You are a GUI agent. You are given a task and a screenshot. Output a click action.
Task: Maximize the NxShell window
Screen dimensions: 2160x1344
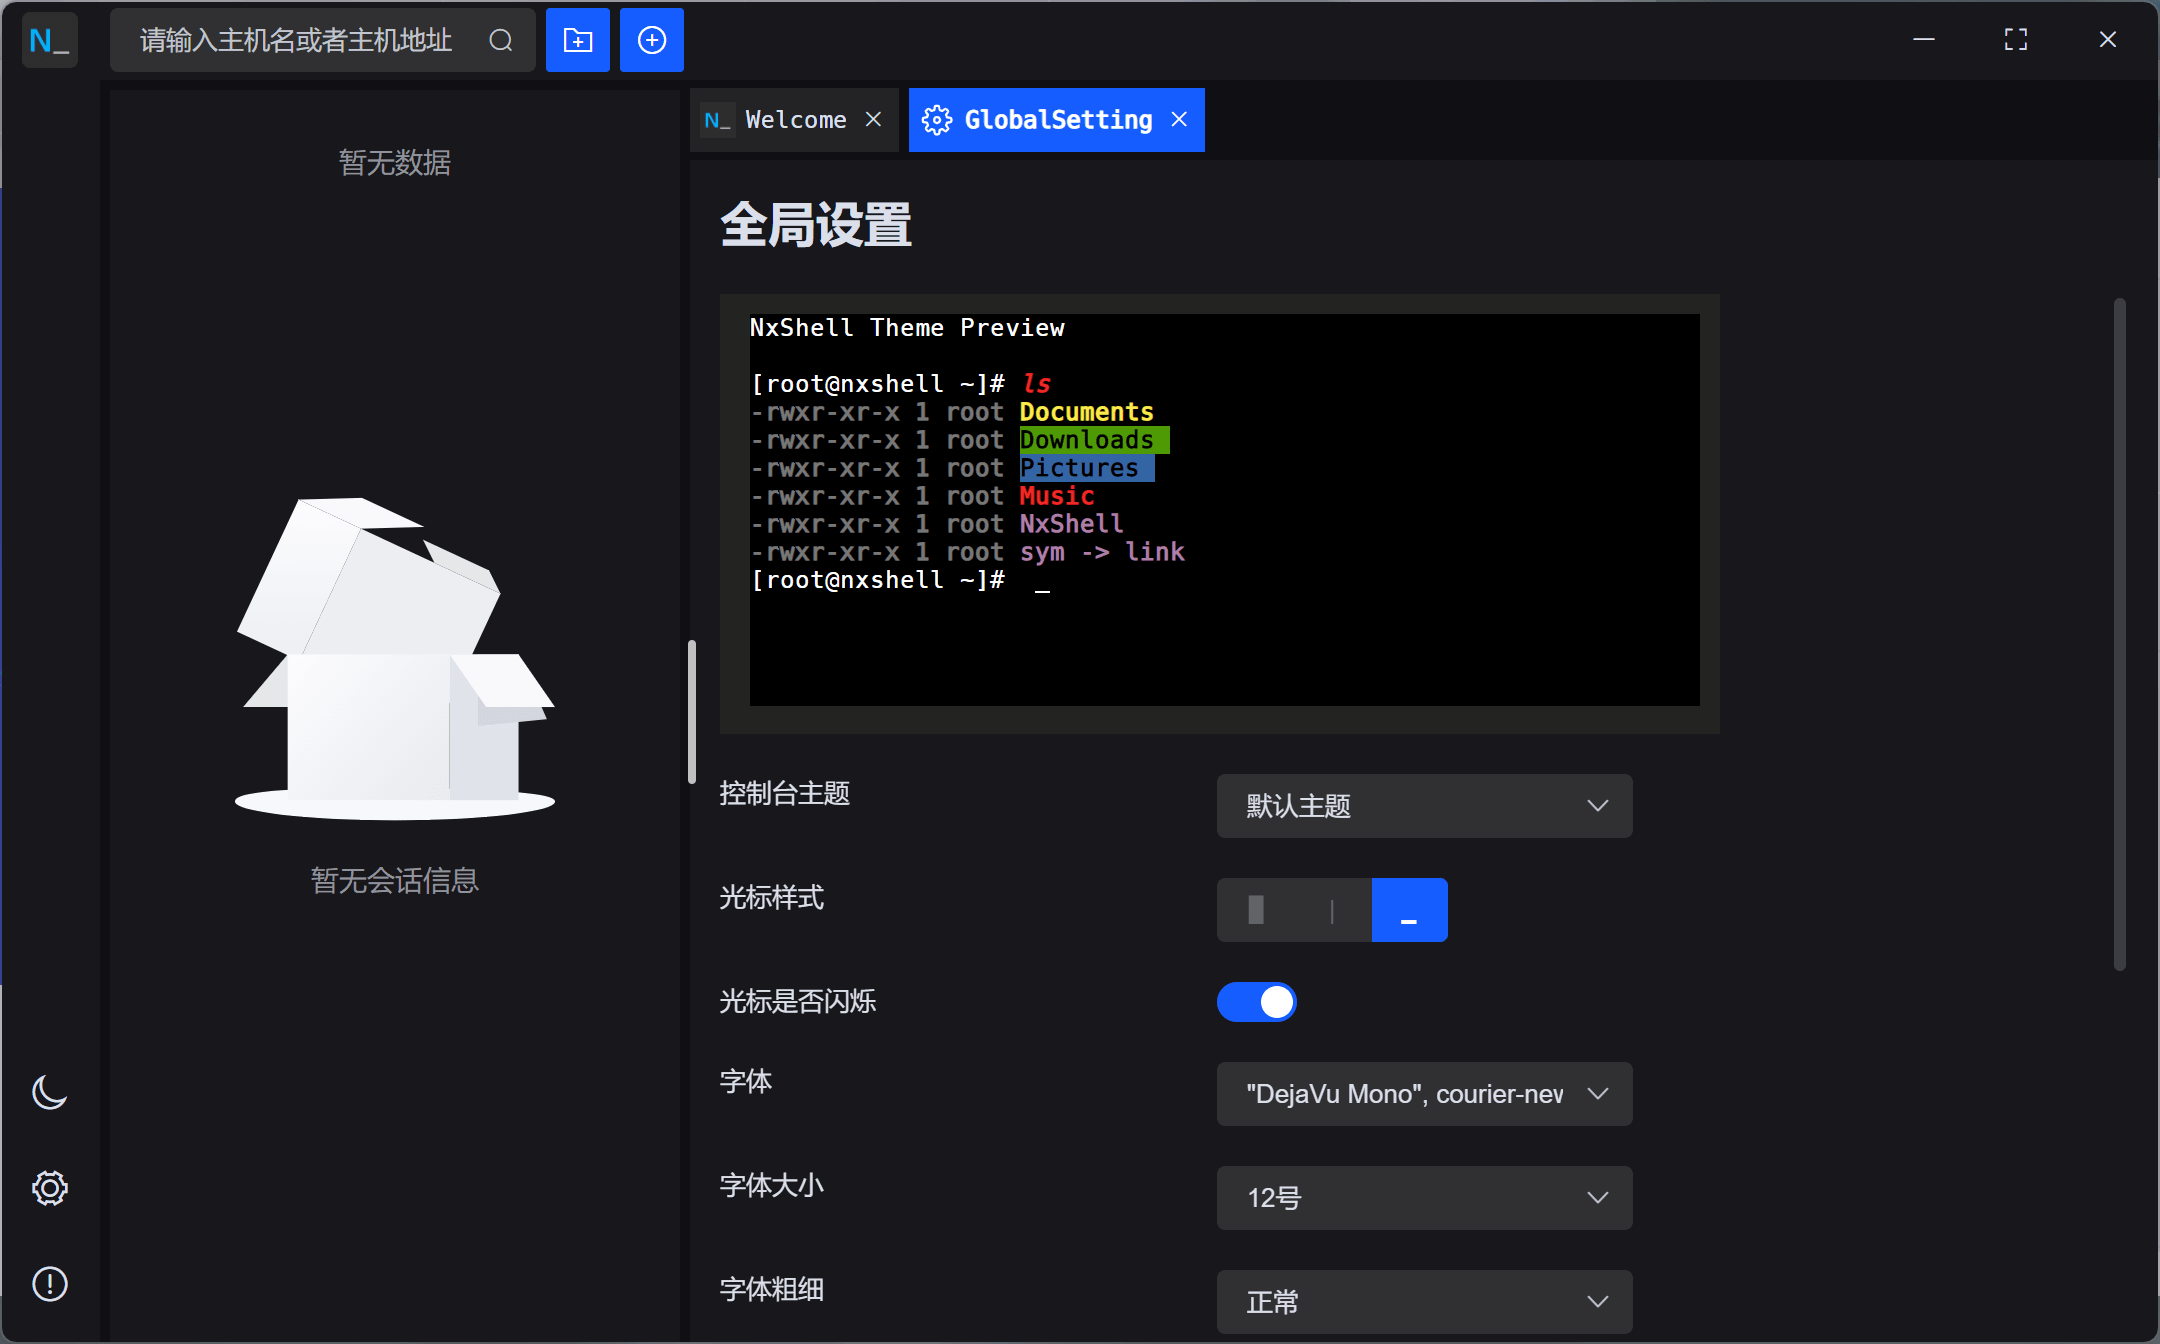click(2016, 40)
